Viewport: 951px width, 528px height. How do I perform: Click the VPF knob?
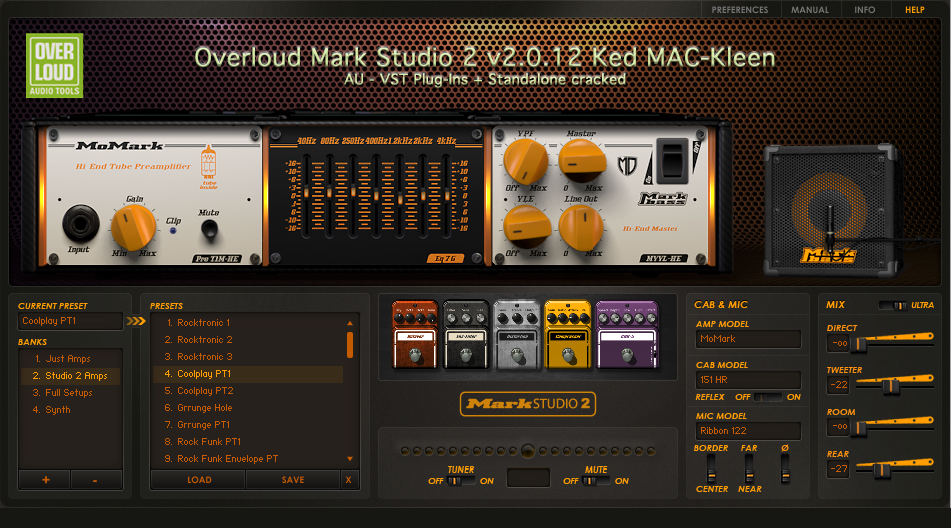pyautogui.click(x=525, y=161)
